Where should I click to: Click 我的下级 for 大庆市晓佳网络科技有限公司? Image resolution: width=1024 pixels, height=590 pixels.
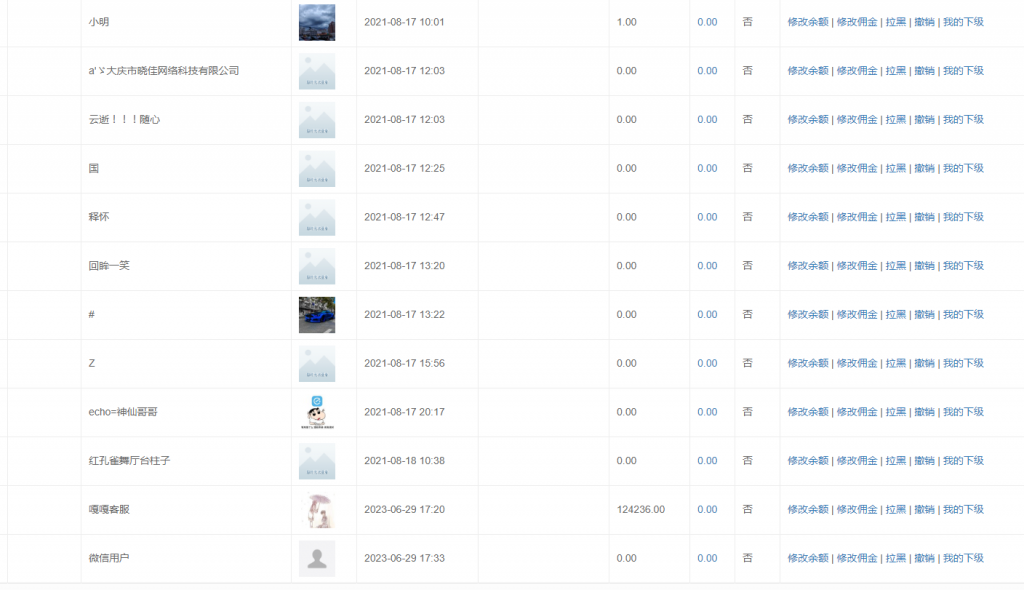[963, 71]
